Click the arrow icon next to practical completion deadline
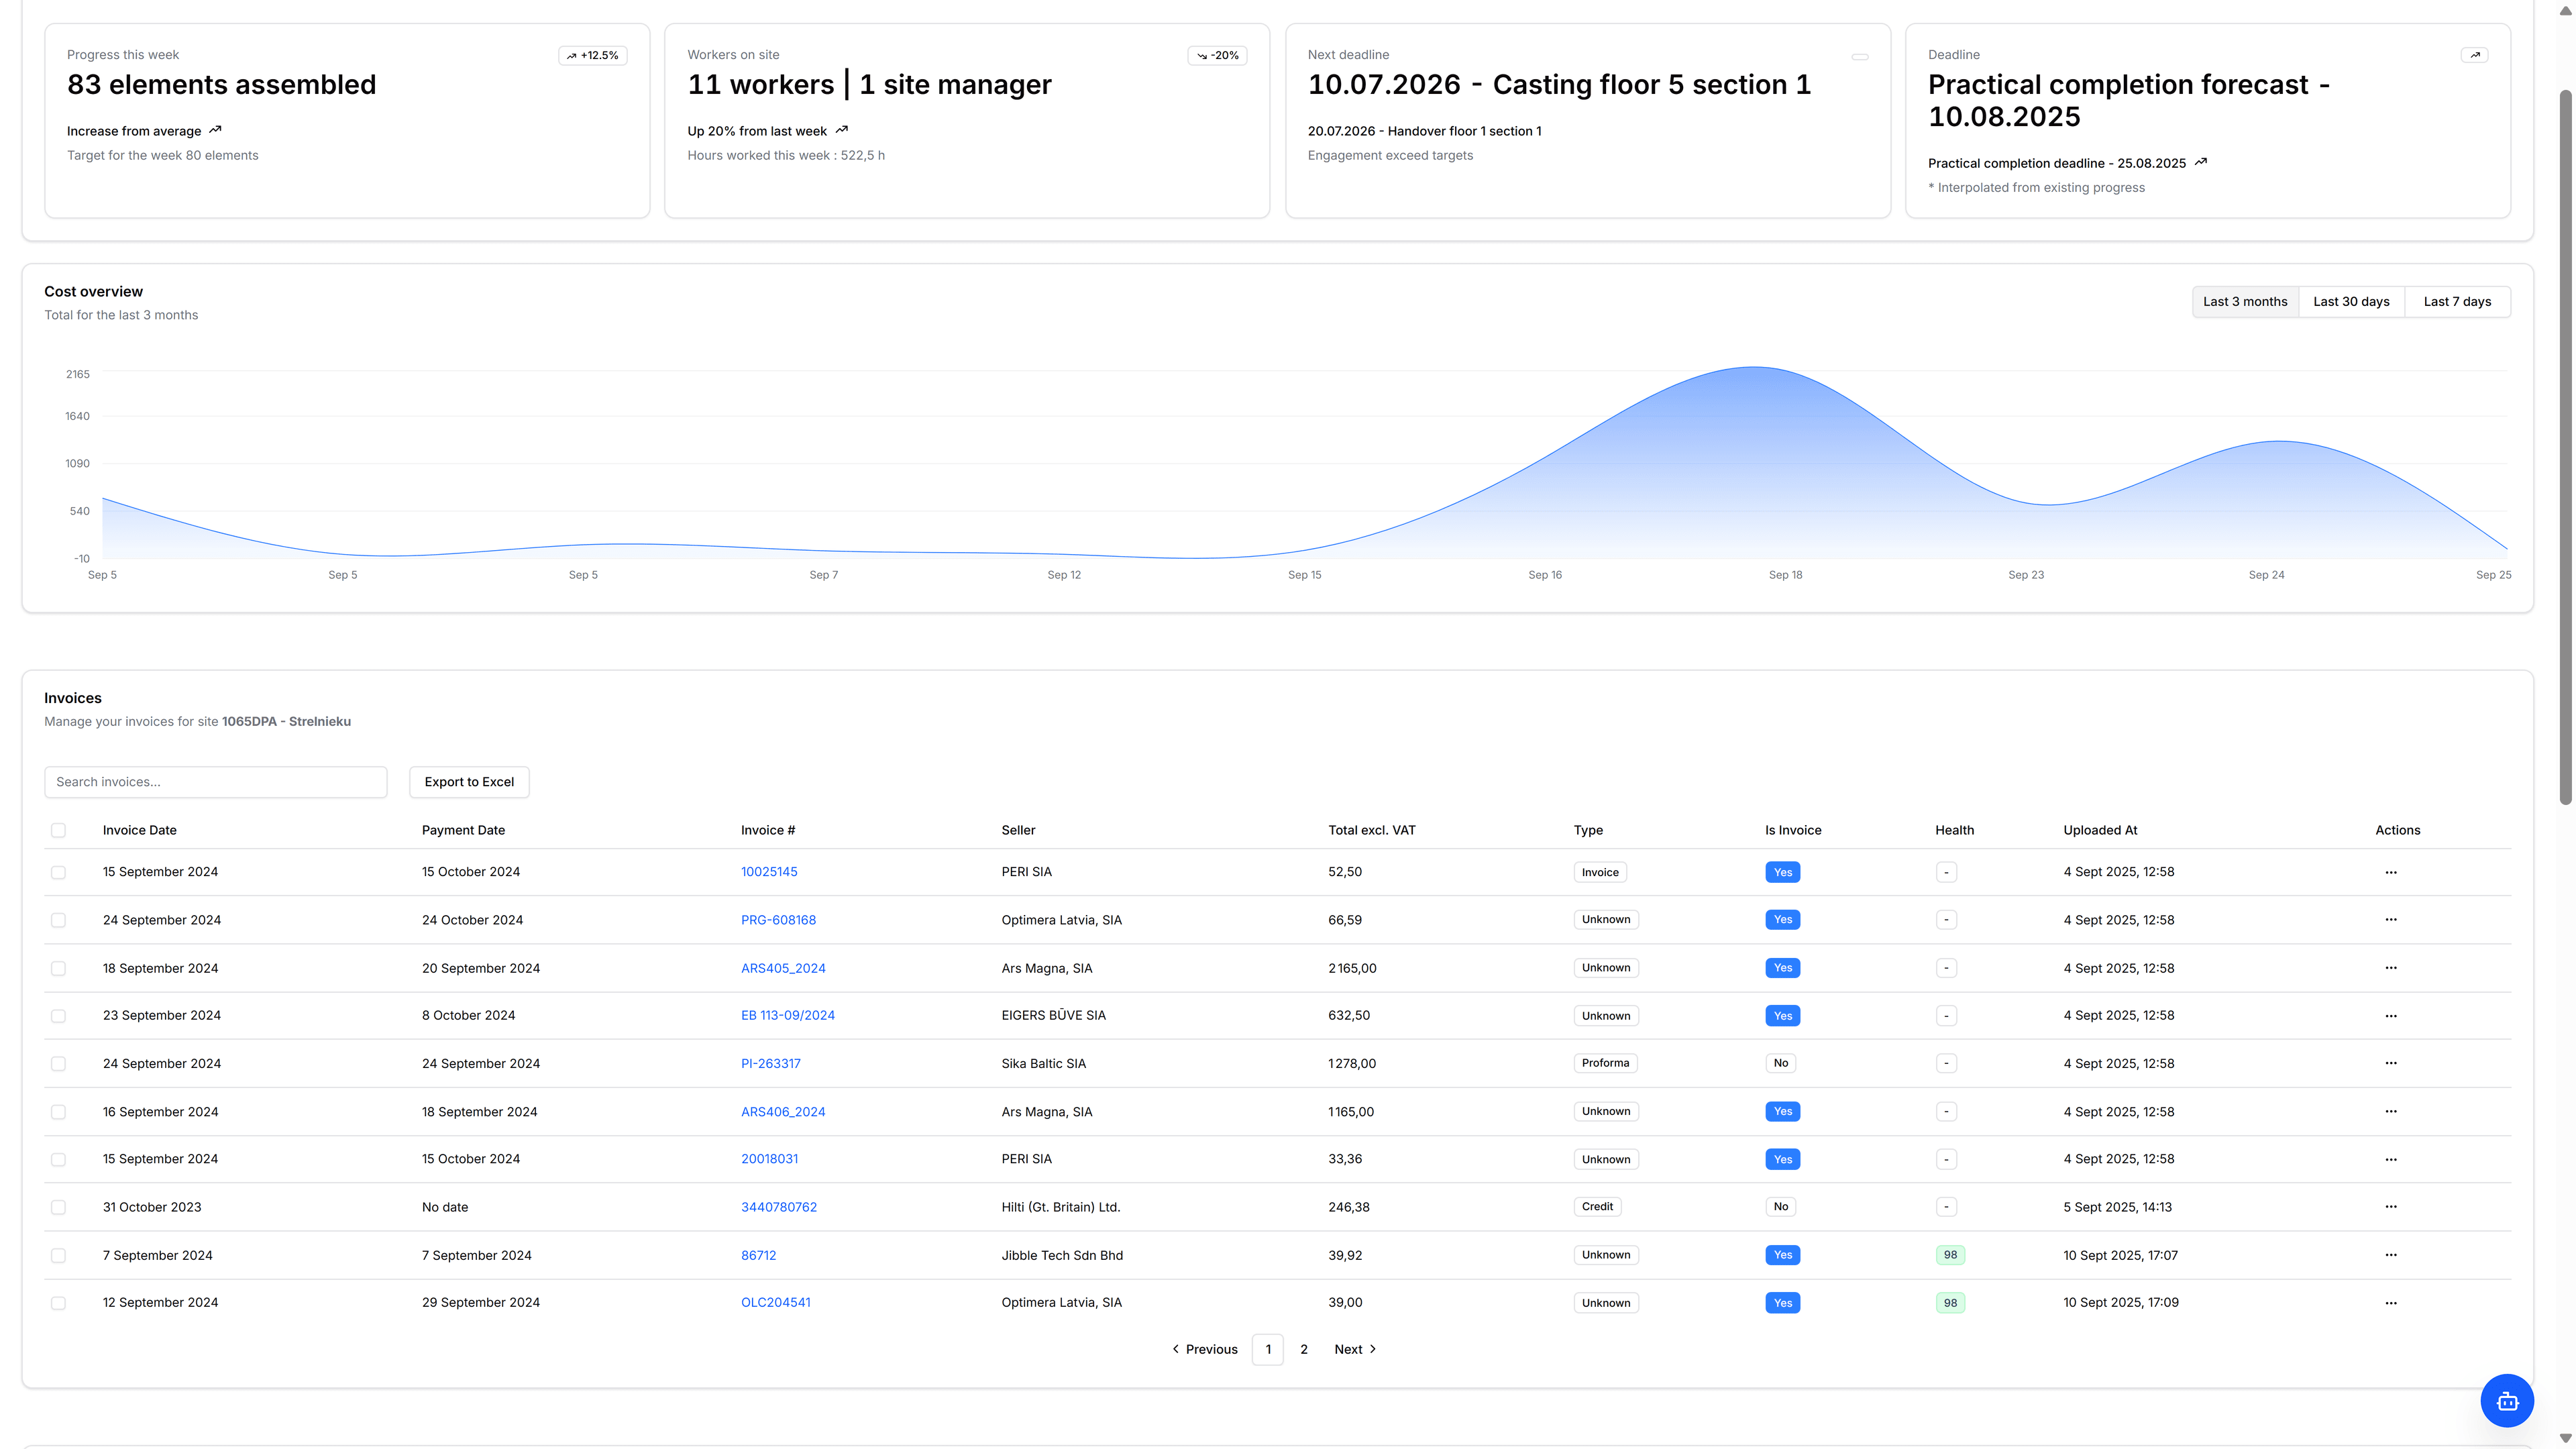2576x1449 pixels. tap(2200, 162)
